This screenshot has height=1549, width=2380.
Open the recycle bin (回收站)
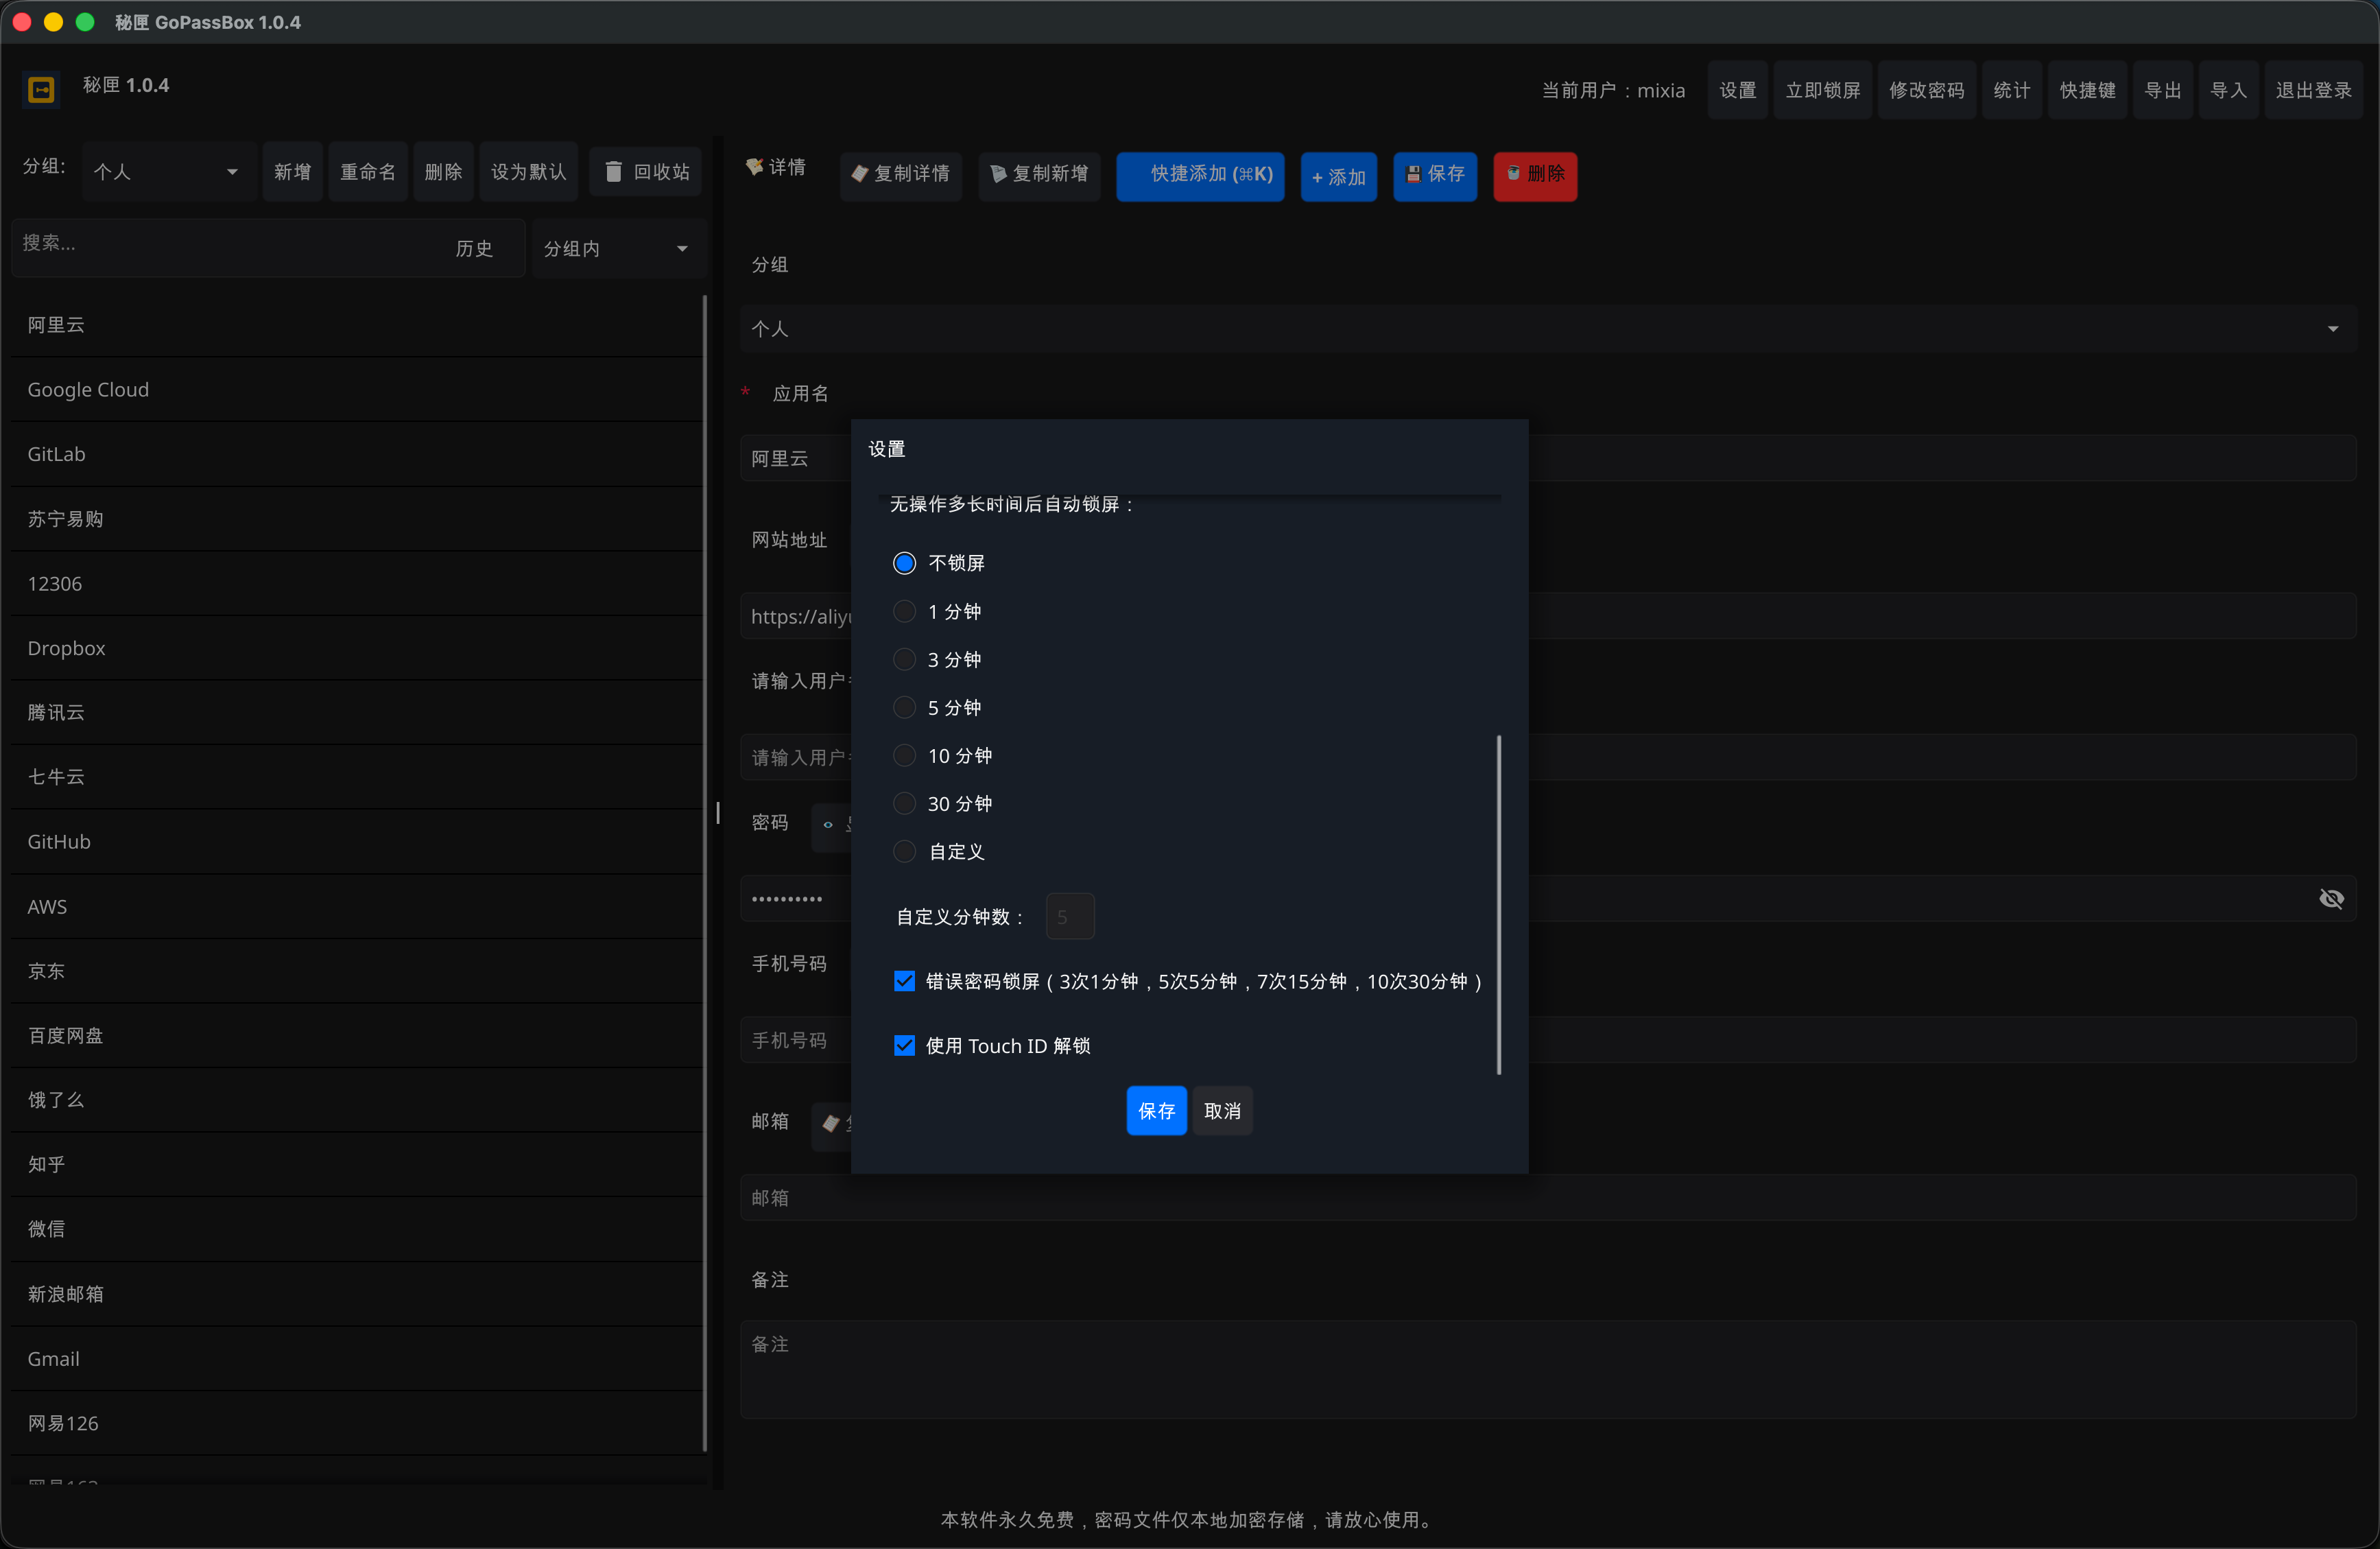tap(646, 172)
